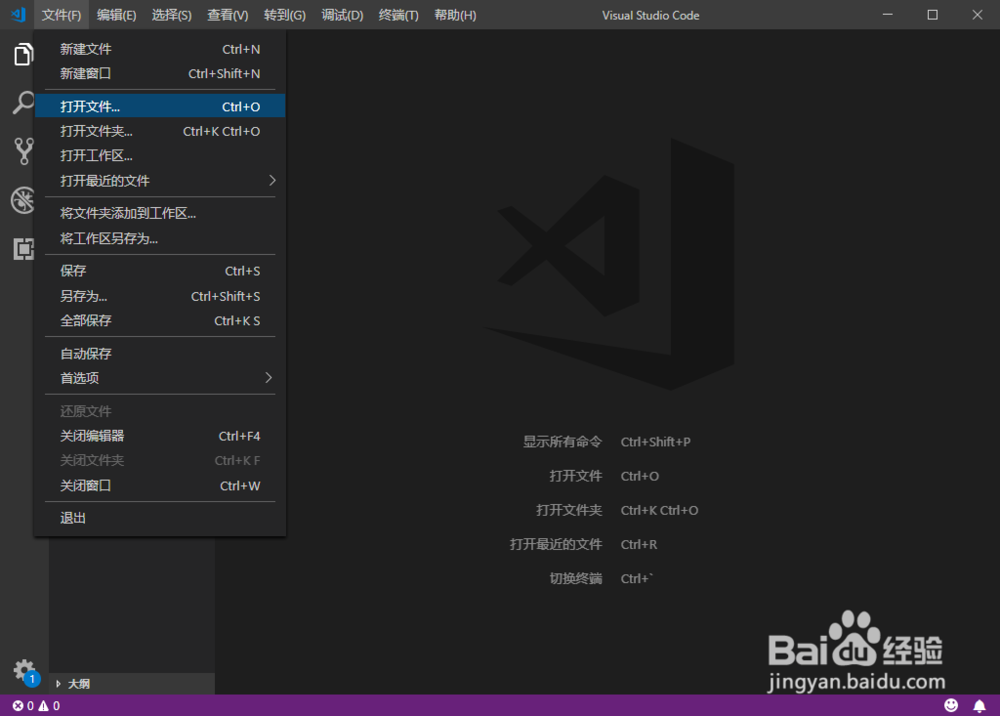Toggle 自动保存 menu option
1000x716 pixels.
[160, 353]
